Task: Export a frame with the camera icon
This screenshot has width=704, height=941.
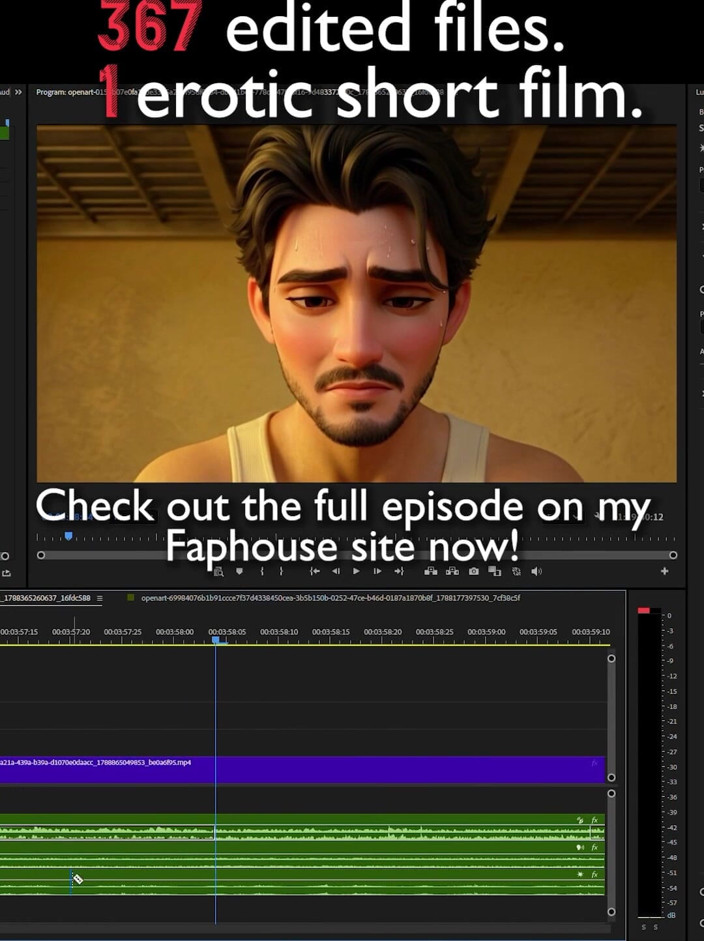Action: [474, 571]
